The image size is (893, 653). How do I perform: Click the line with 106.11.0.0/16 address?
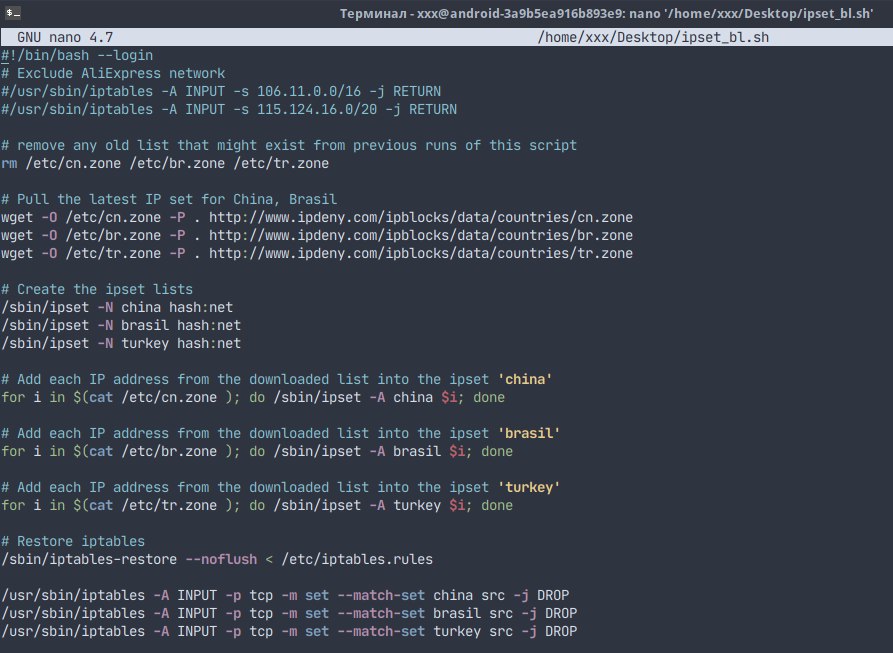pos(221,92)
